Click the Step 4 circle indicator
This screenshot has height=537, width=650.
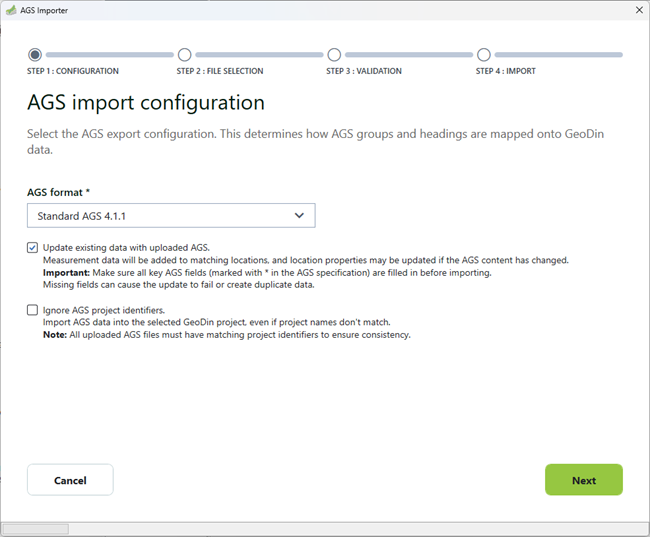coord(484,55)
